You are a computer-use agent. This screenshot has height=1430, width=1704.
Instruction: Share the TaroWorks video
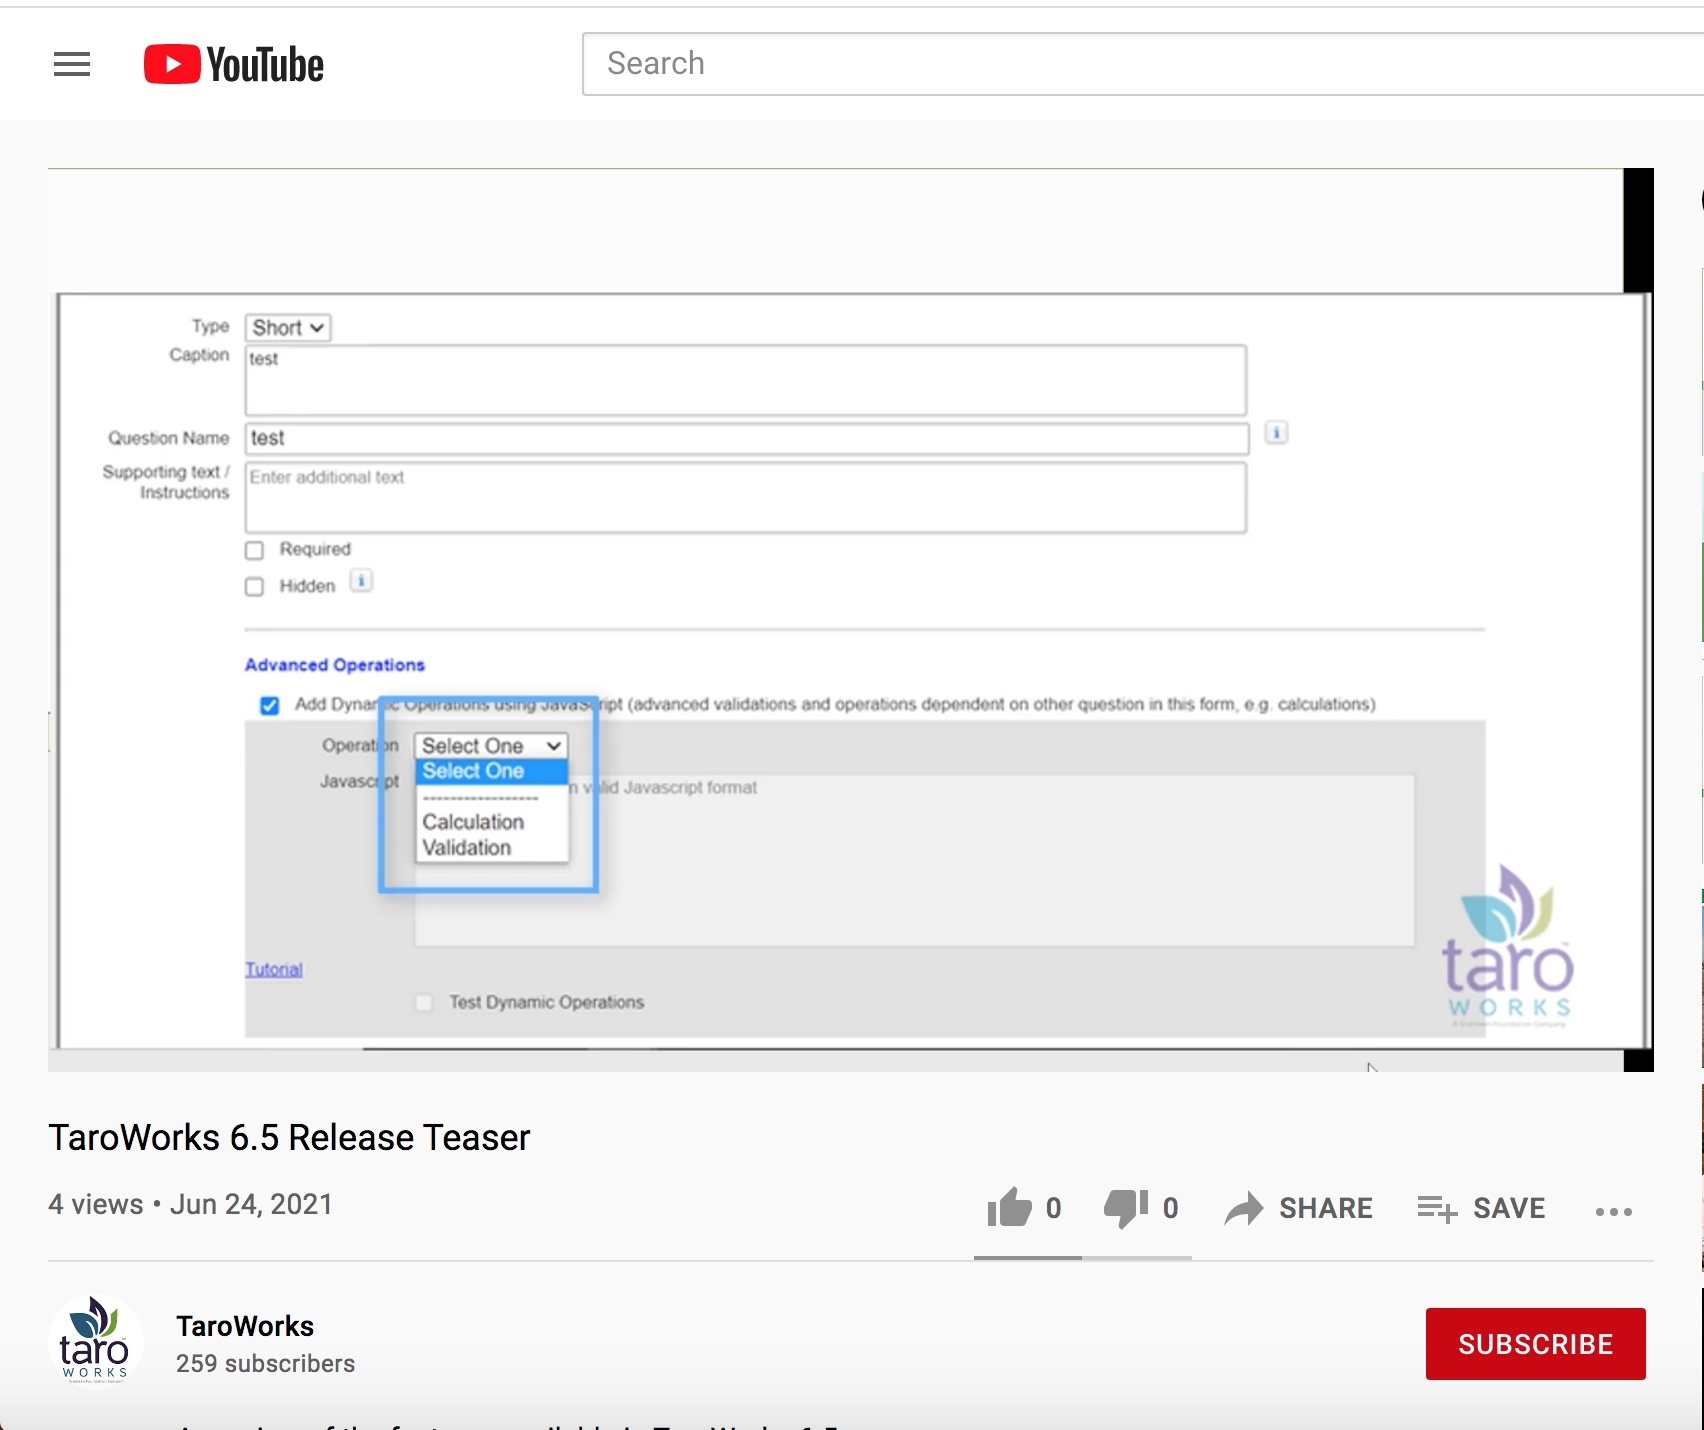[x=1299, y=1208]
